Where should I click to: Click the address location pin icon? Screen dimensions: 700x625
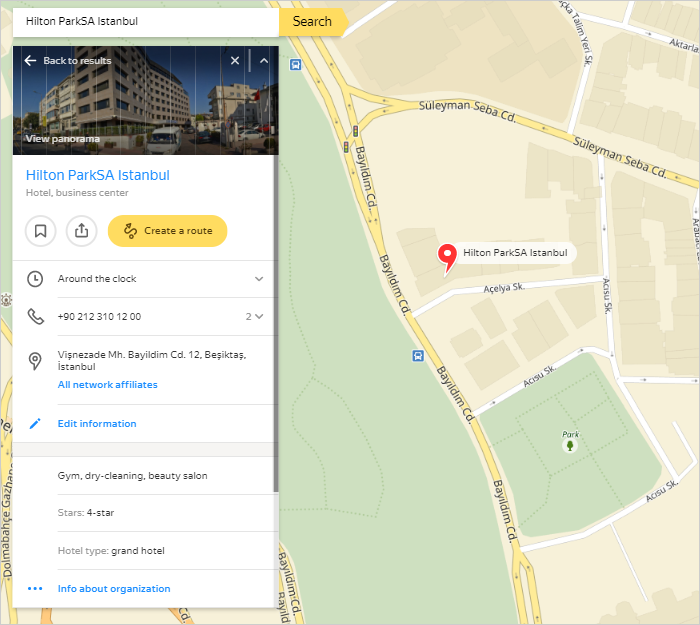[35, 361]
